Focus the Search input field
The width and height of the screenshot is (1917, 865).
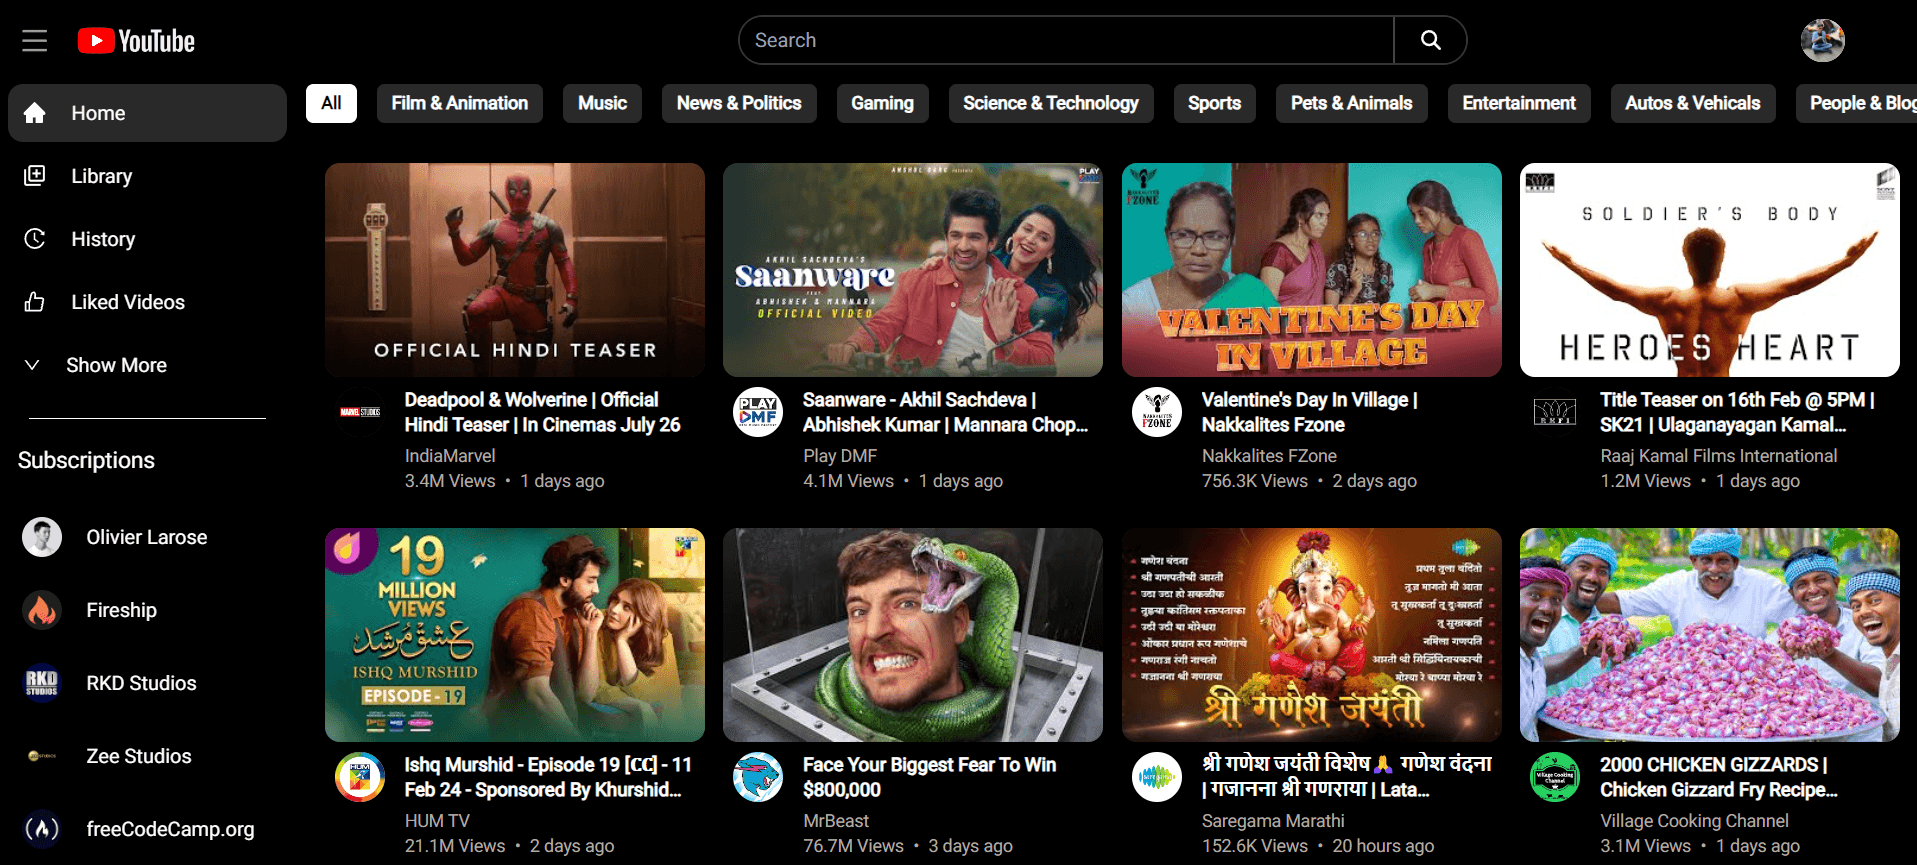click(1066, 40)
